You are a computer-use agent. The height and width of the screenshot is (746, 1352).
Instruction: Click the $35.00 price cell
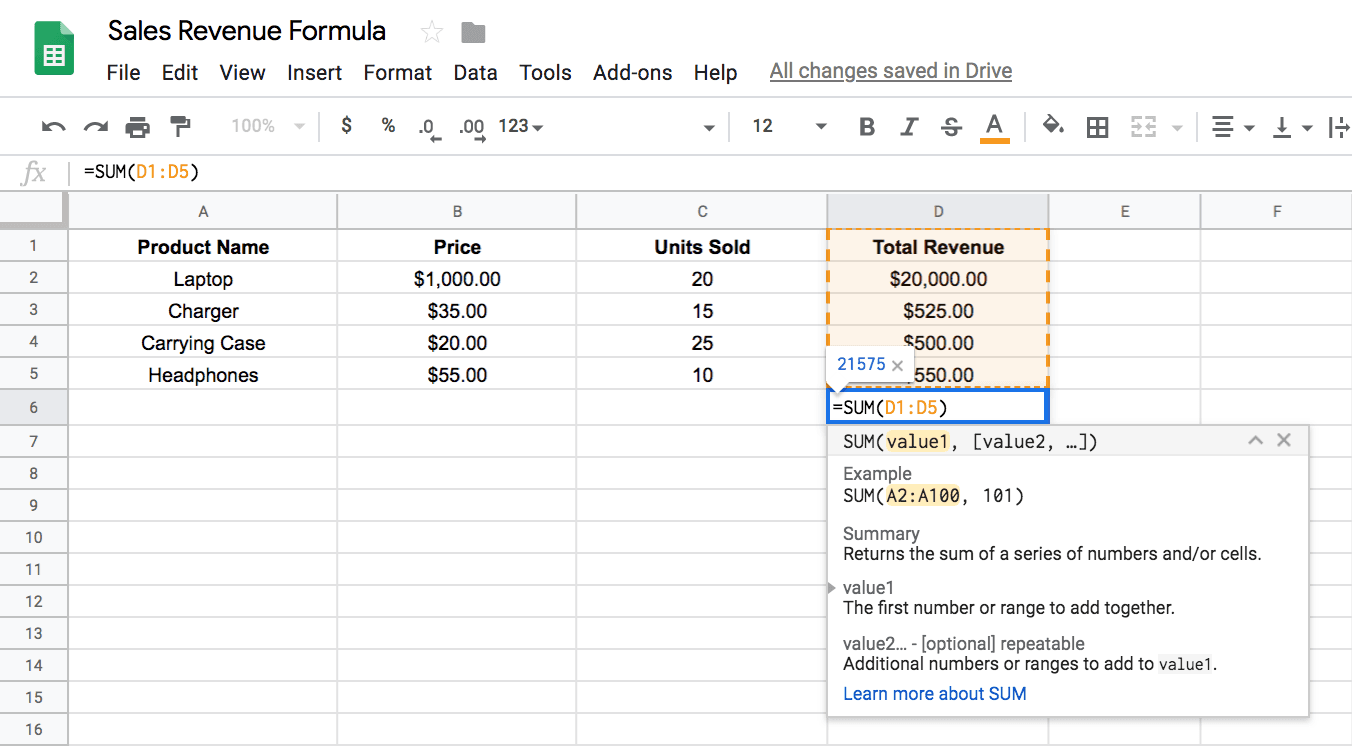click(x=457, y=311)
